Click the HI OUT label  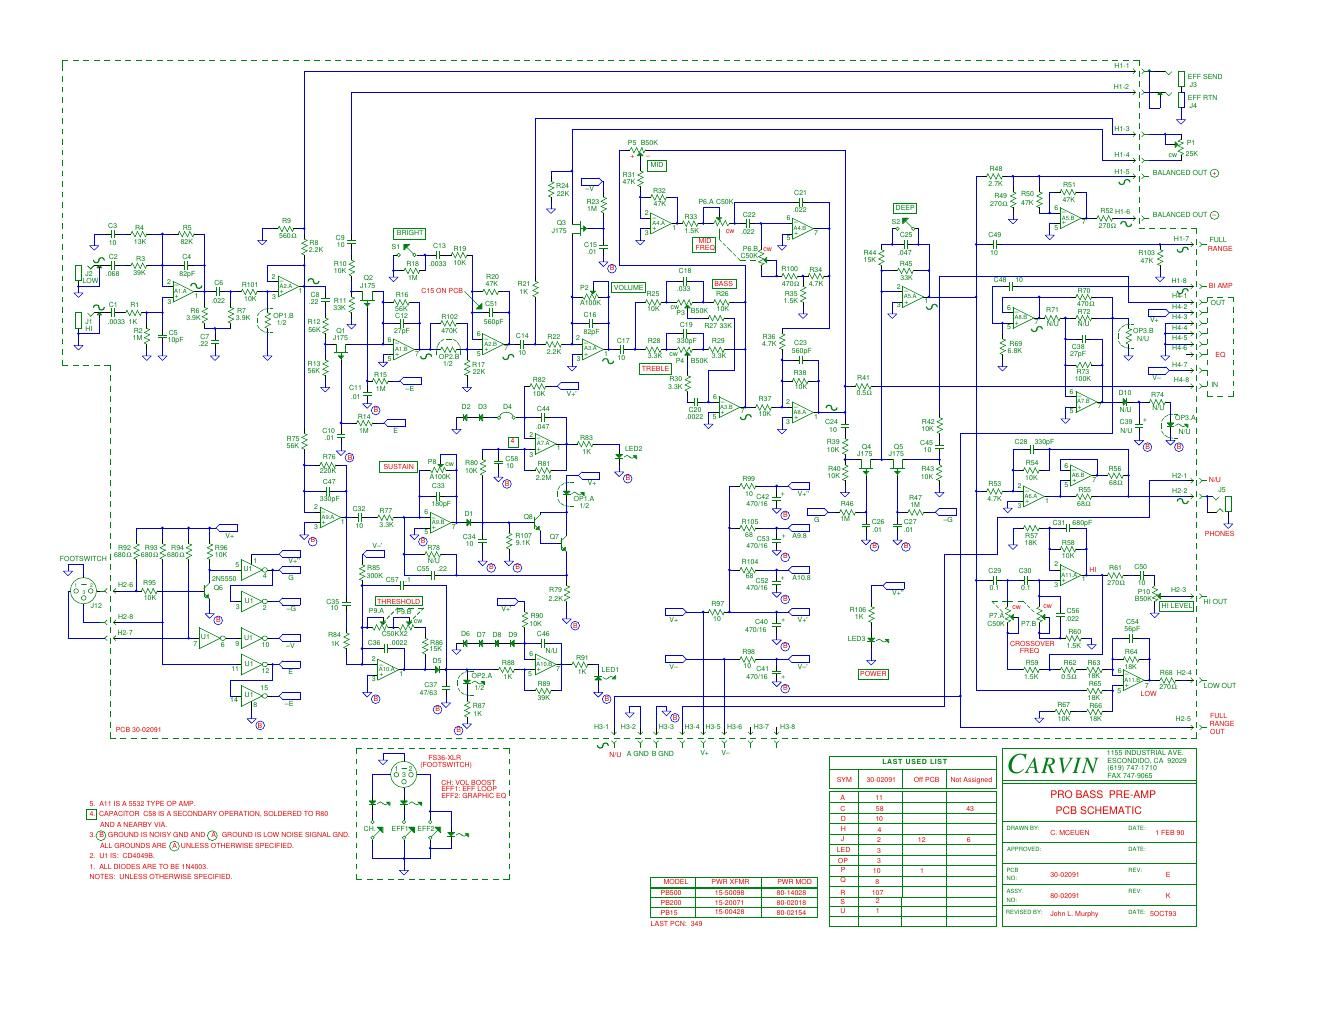(1215, 601)
